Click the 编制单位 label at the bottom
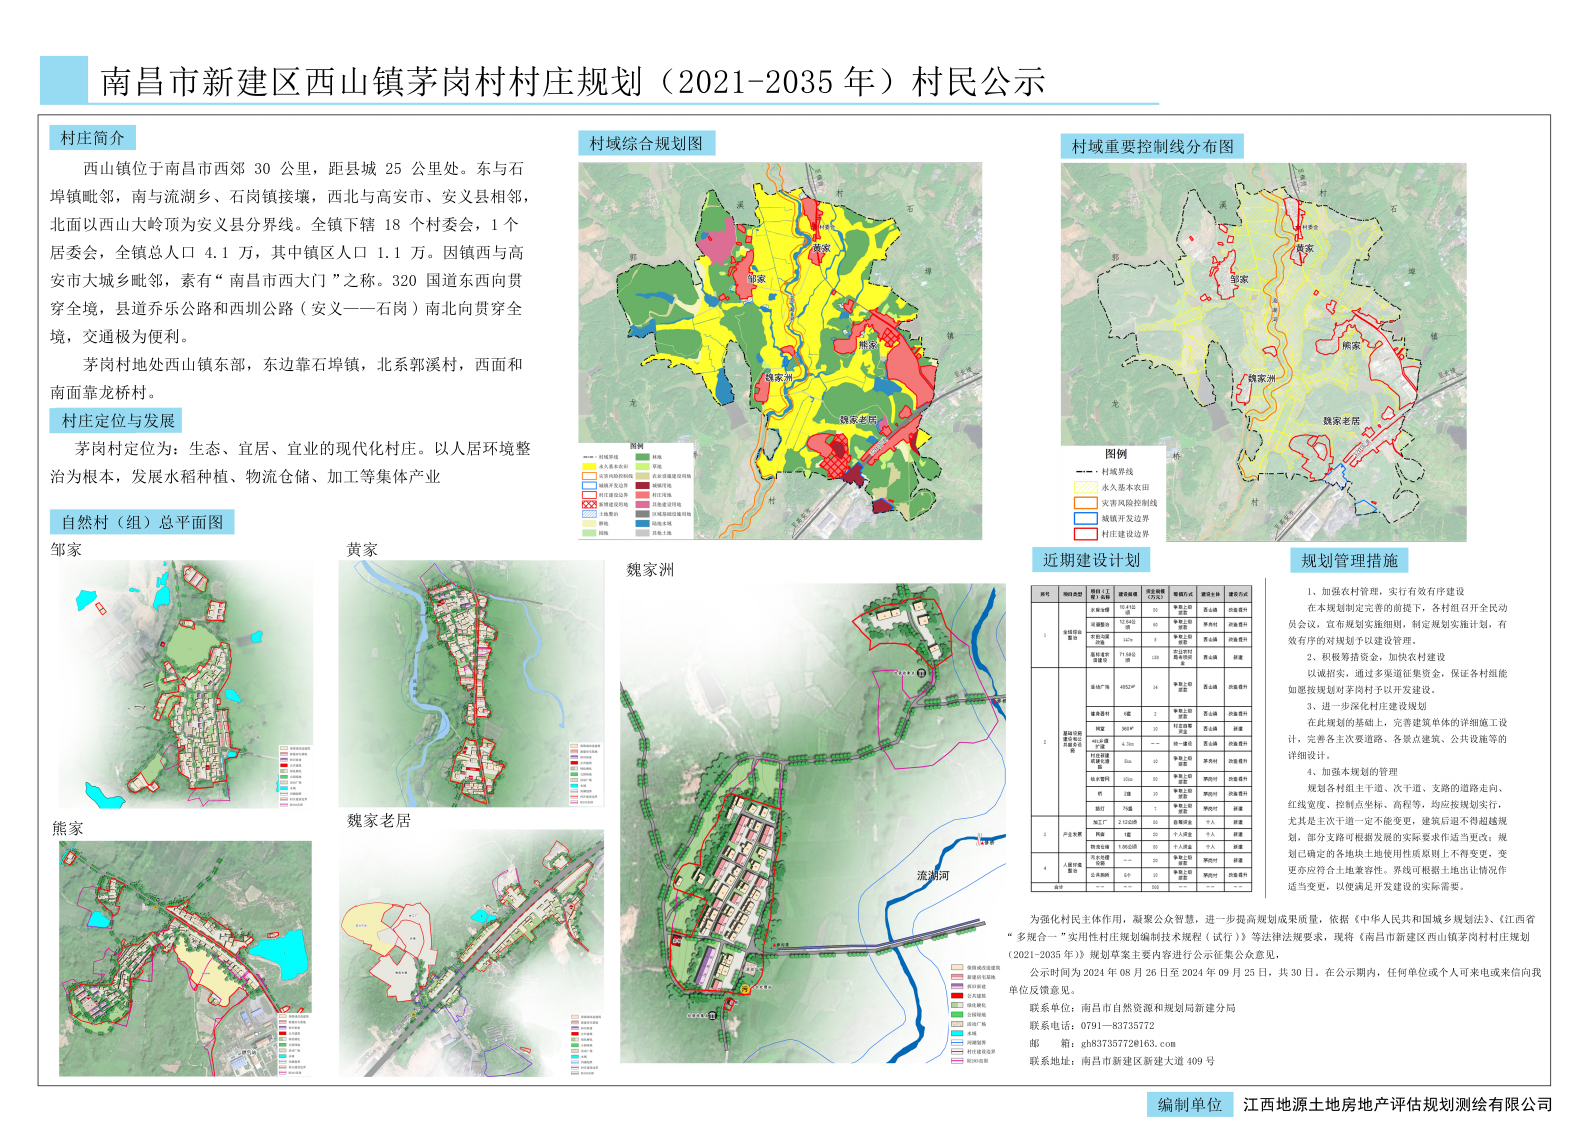Viewport: 1587px width, 1123px height. (x=1189, y=1104)
